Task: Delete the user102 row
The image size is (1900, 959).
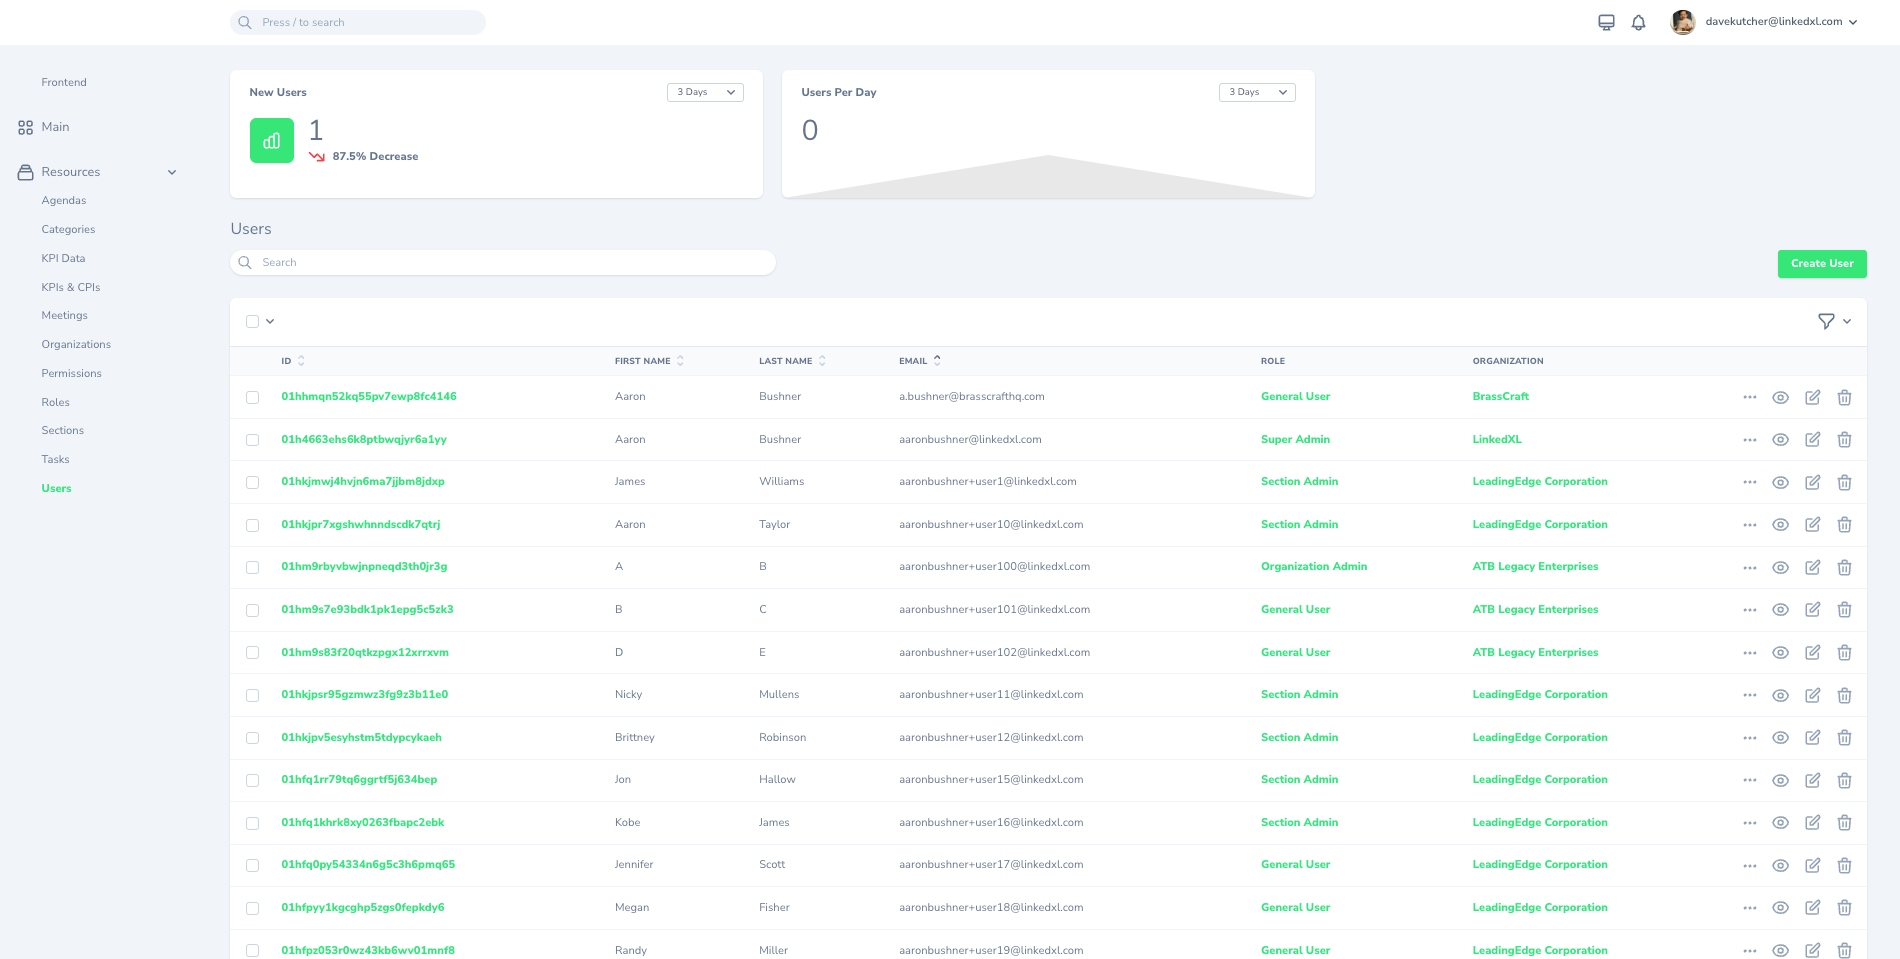Action: click(x=1844, y=652)
